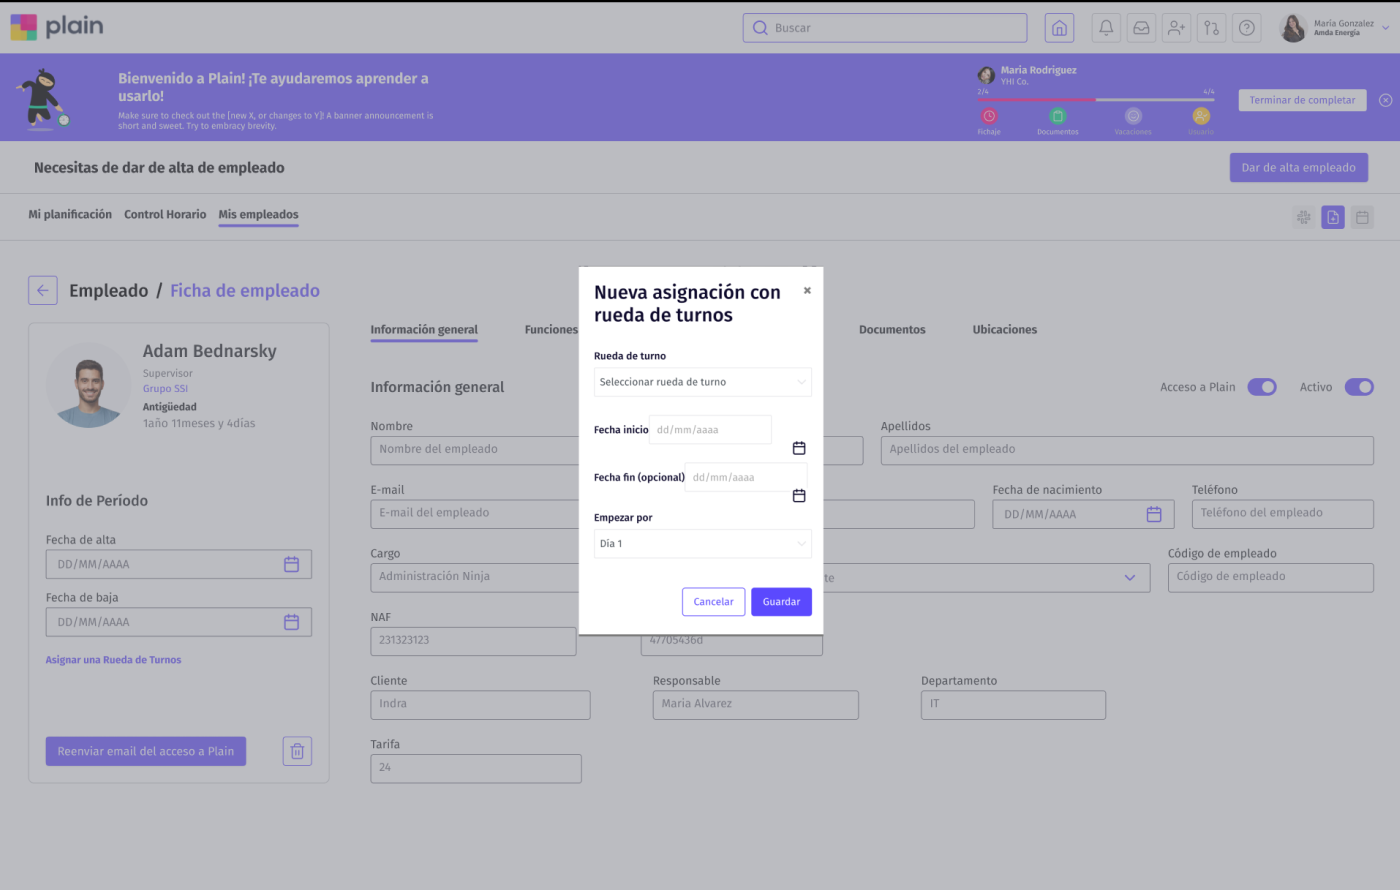Open the inbox tray icon
This screenshot has height=890, width=1400.
1141,28
